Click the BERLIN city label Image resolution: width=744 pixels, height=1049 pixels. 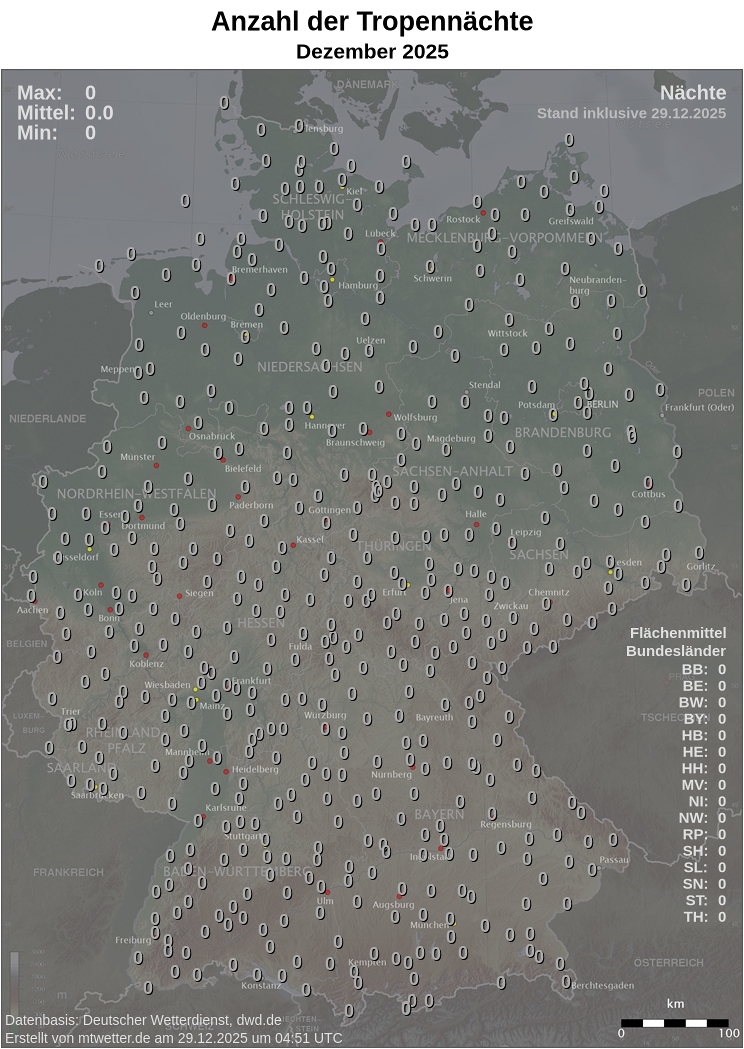point(603,404)
